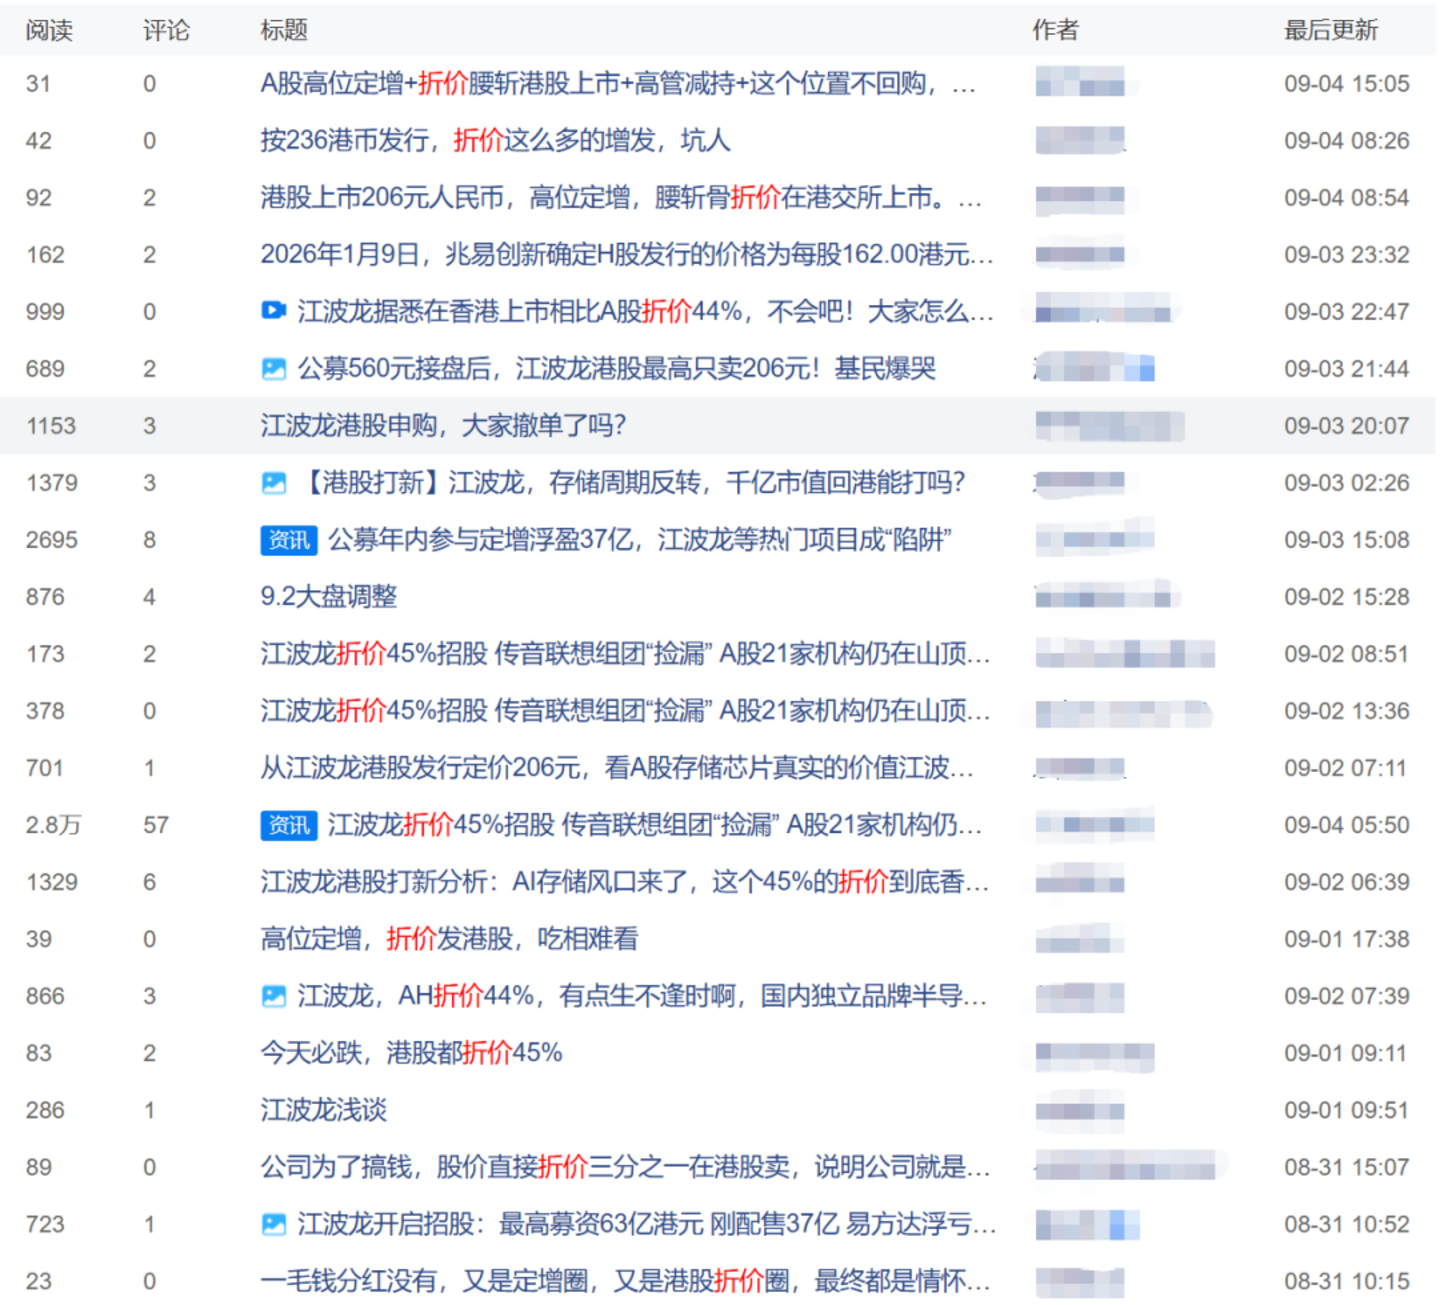Click read count 1153

tap(51, 426)
